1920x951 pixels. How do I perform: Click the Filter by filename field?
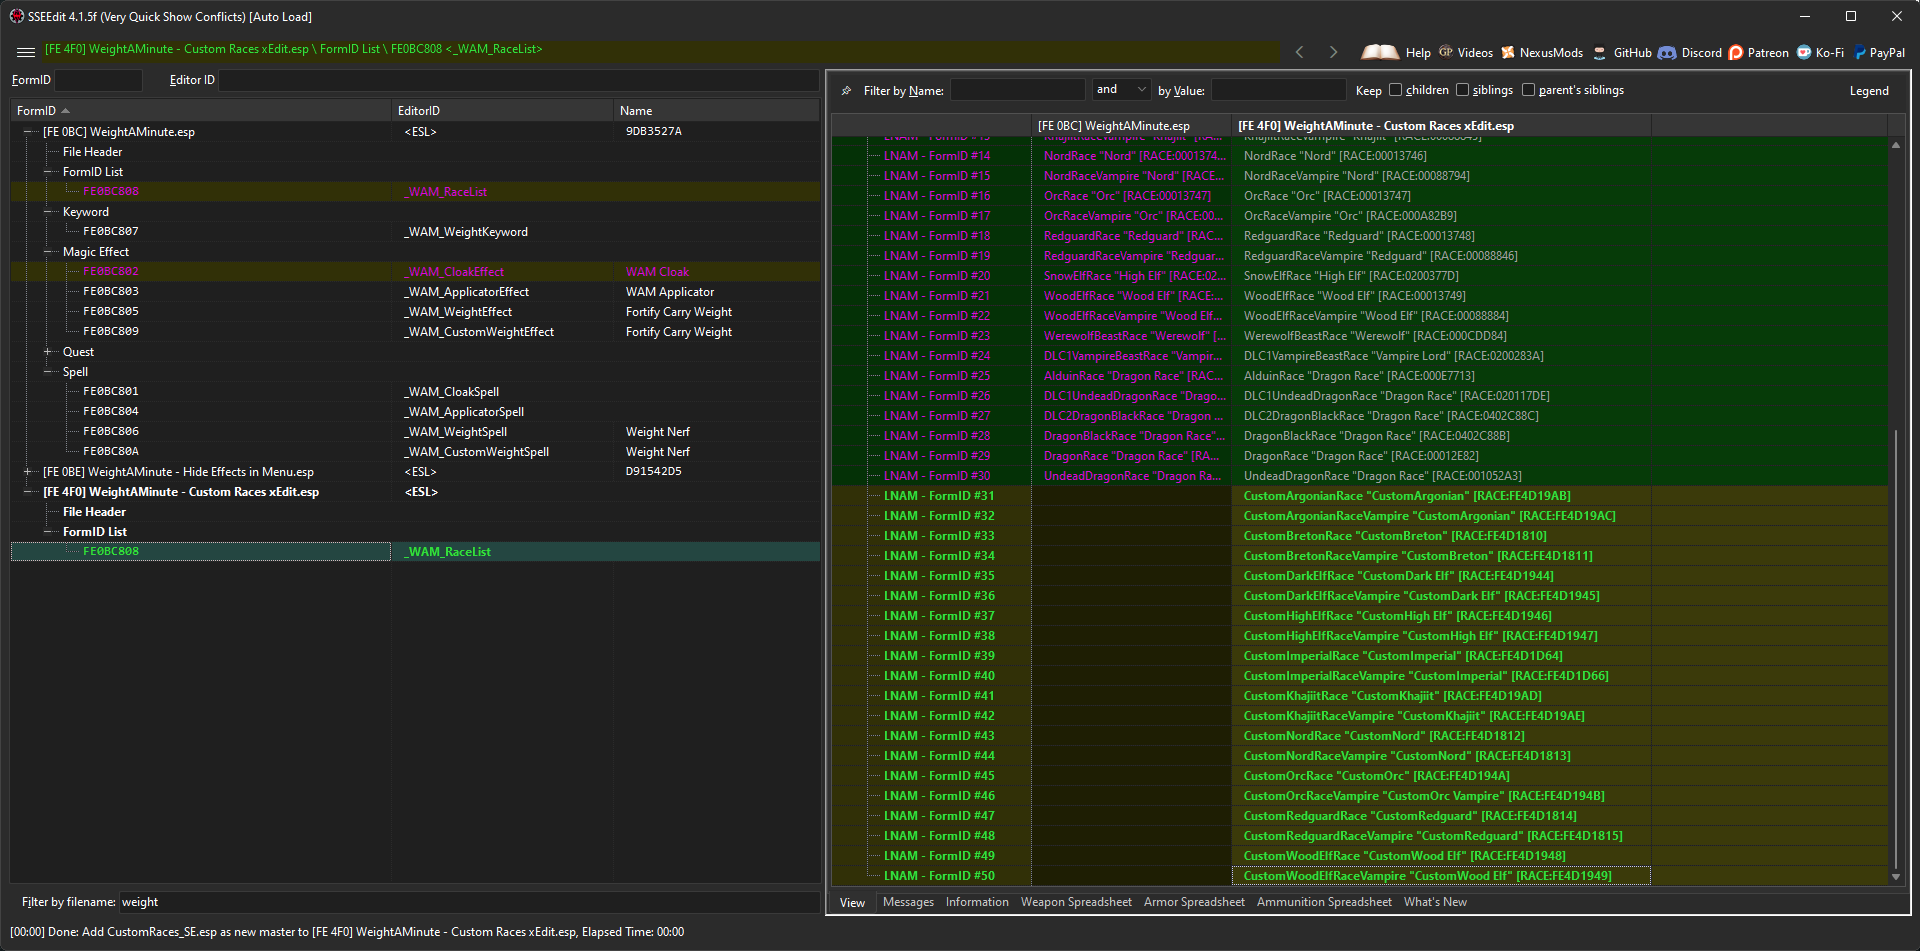(469, 902)
